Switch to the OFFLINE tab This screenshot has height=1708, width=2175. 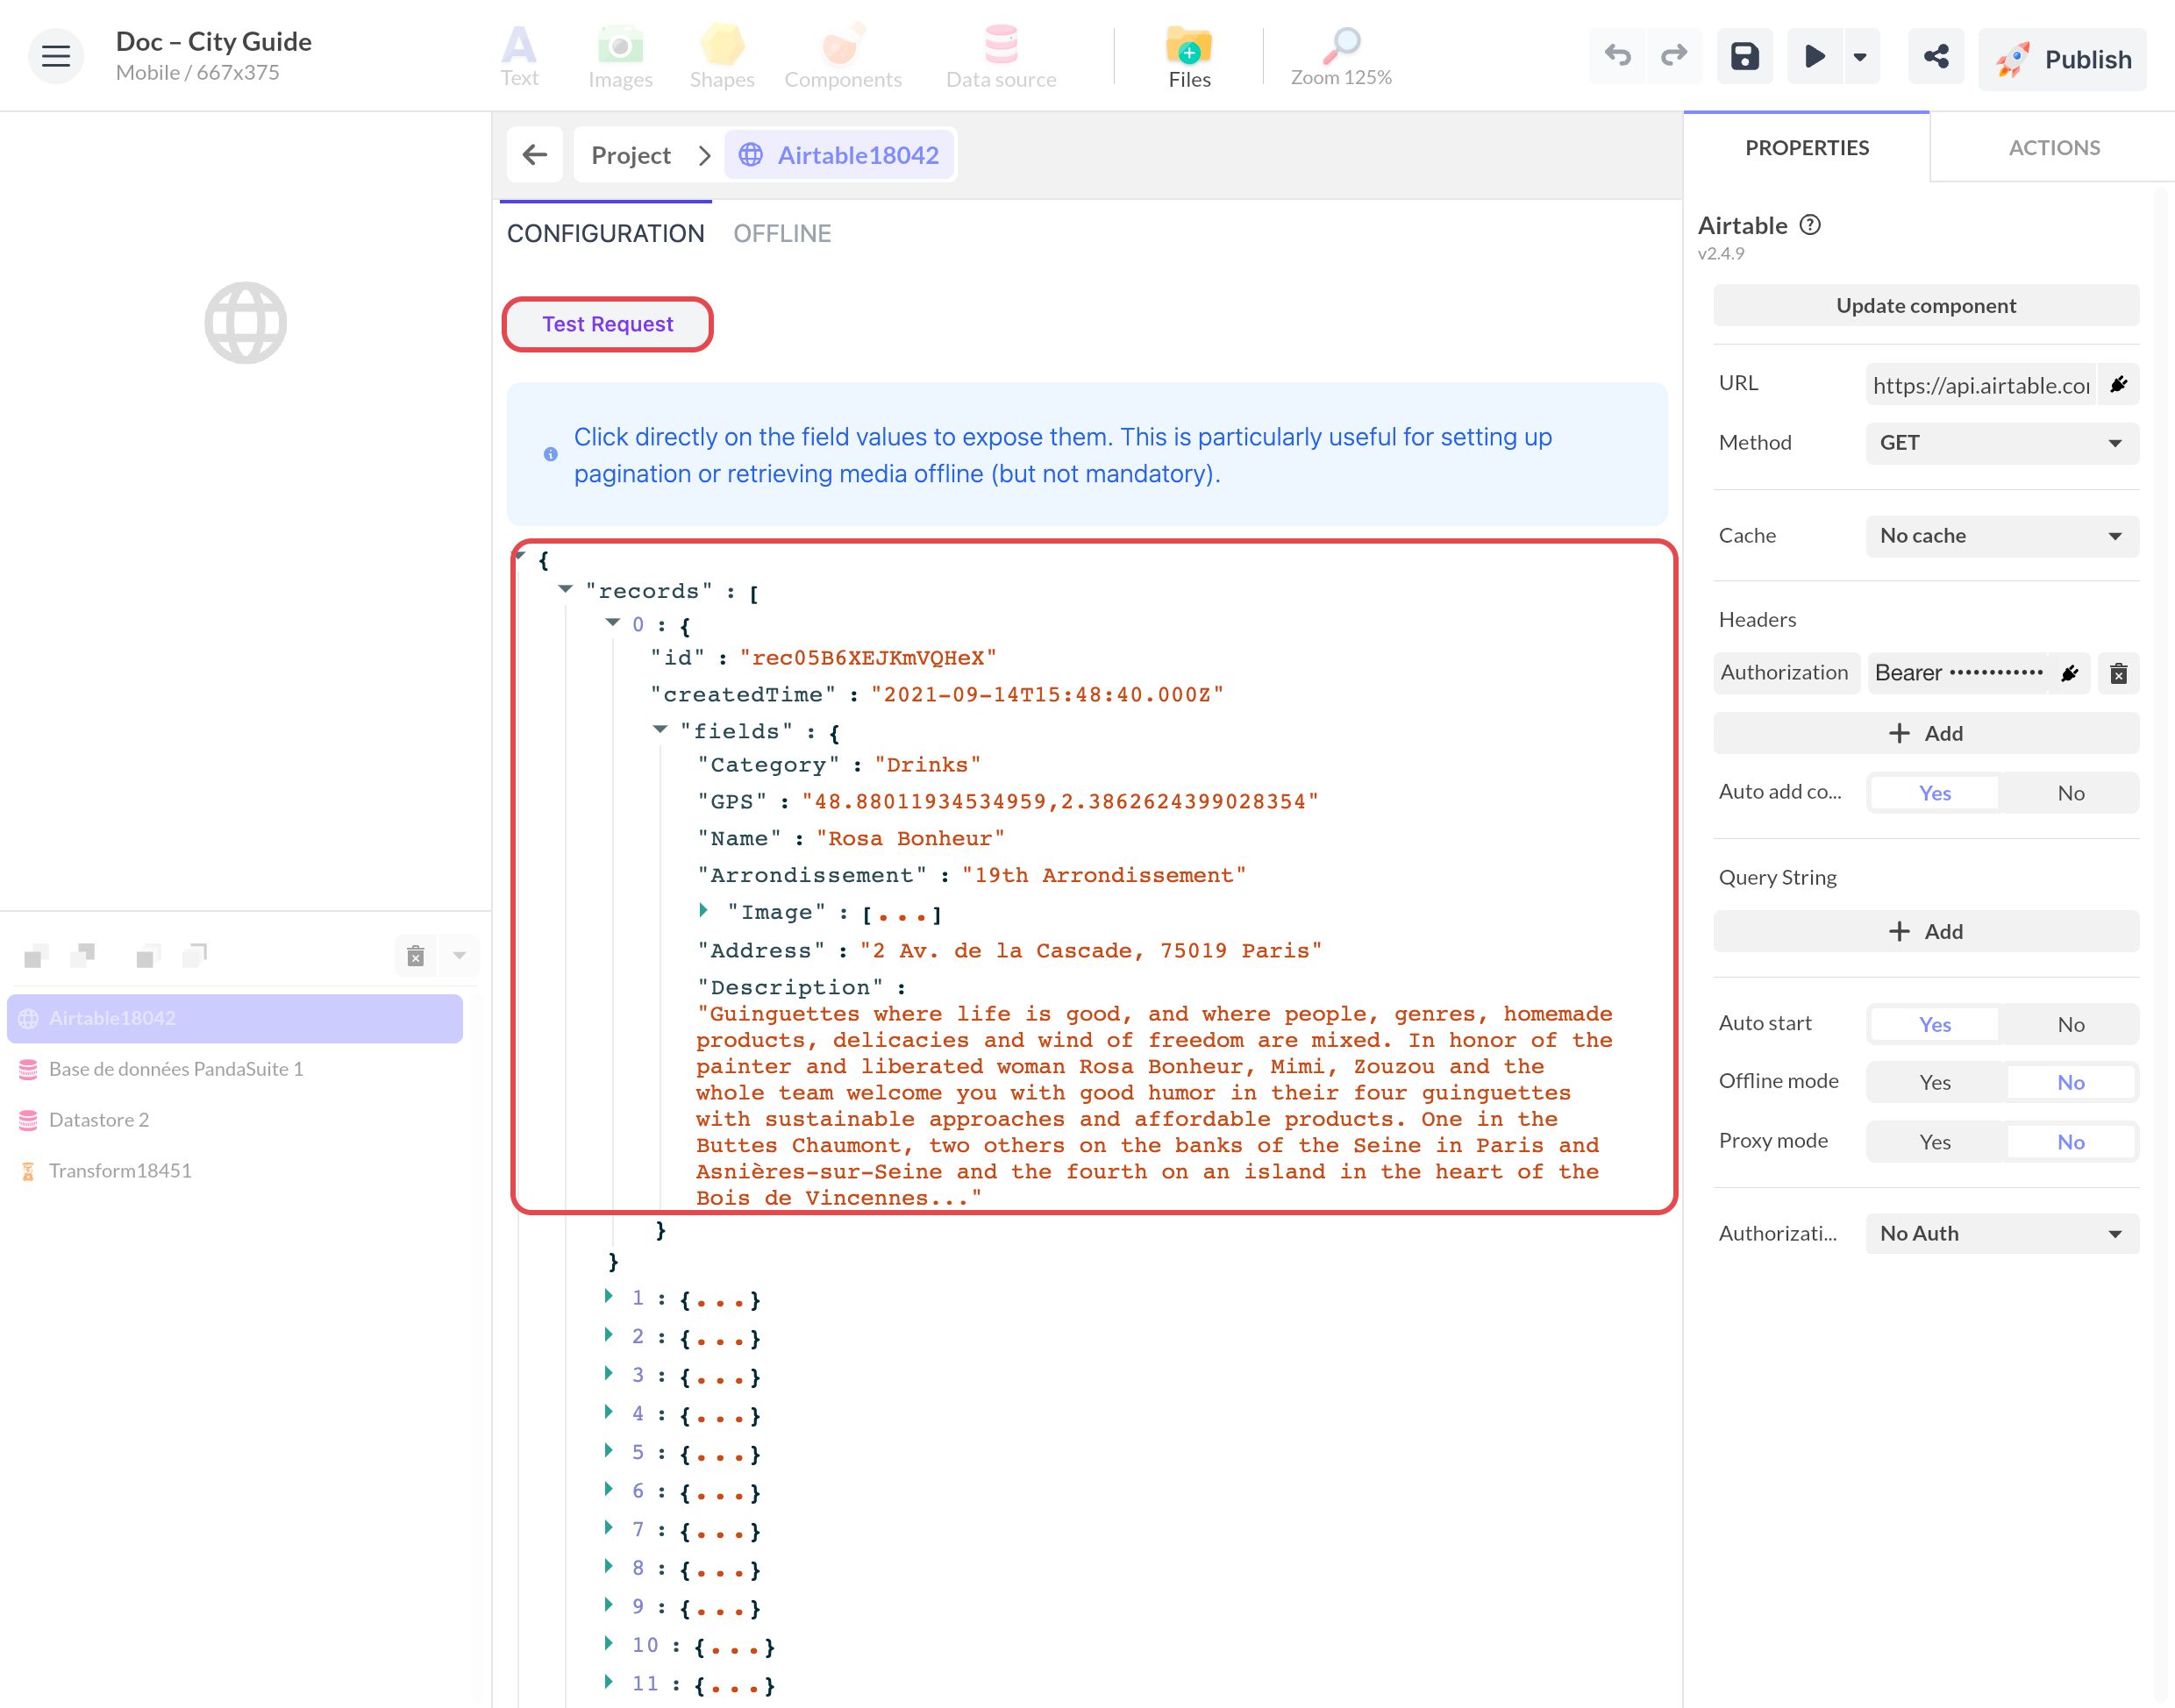pos(782,234)
